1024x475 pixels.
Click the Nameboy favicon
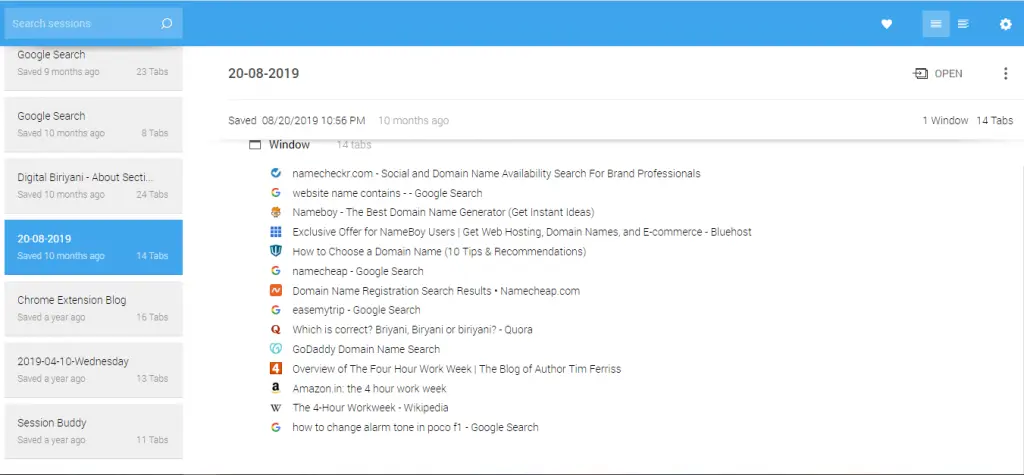tap(276, 212)
